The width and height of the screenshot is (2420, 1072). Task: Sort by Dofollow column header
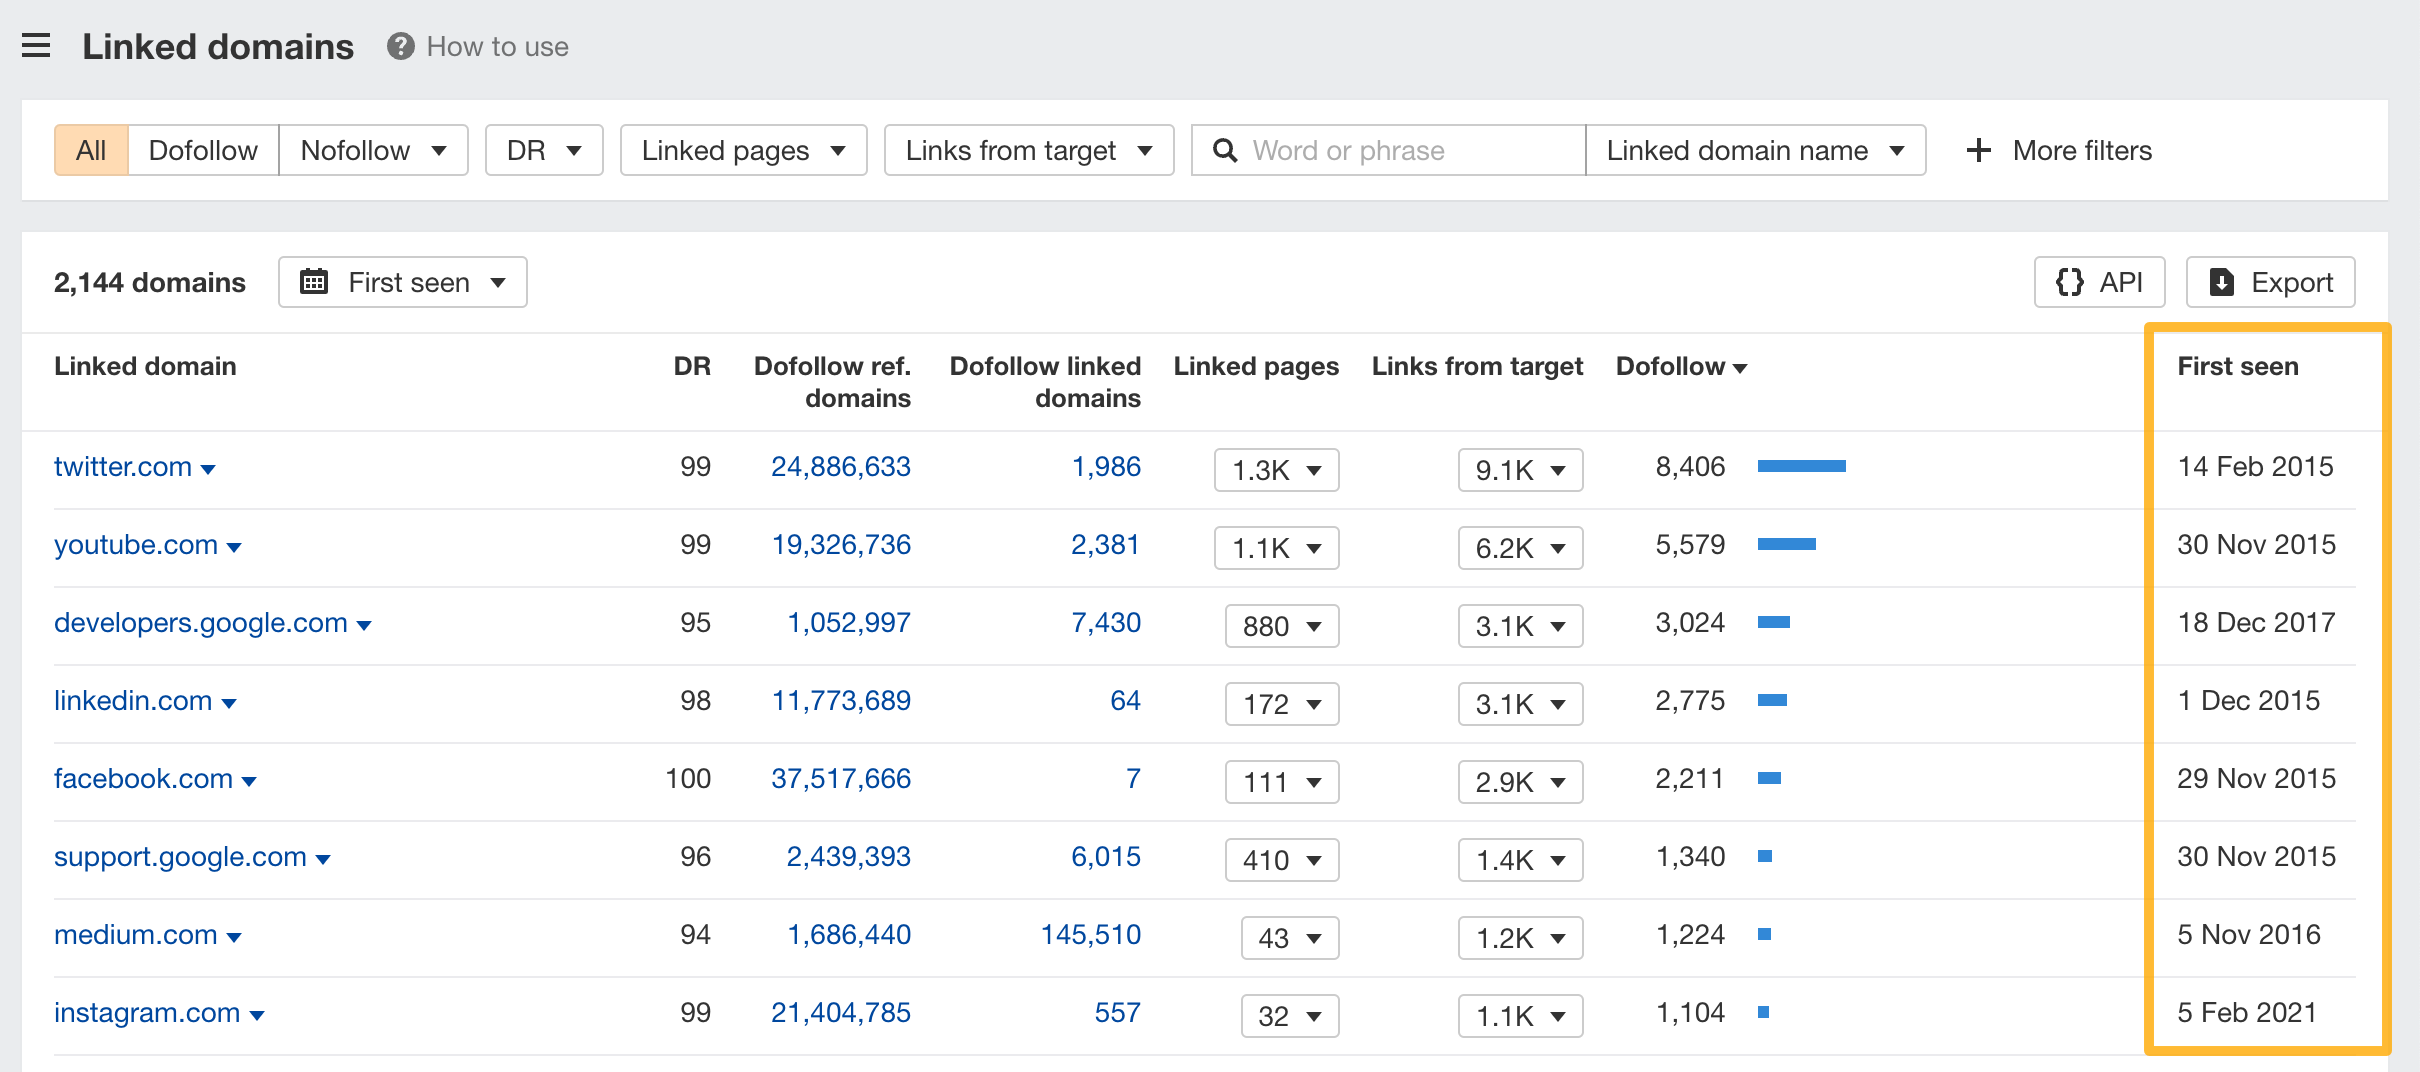(1681, 366)
